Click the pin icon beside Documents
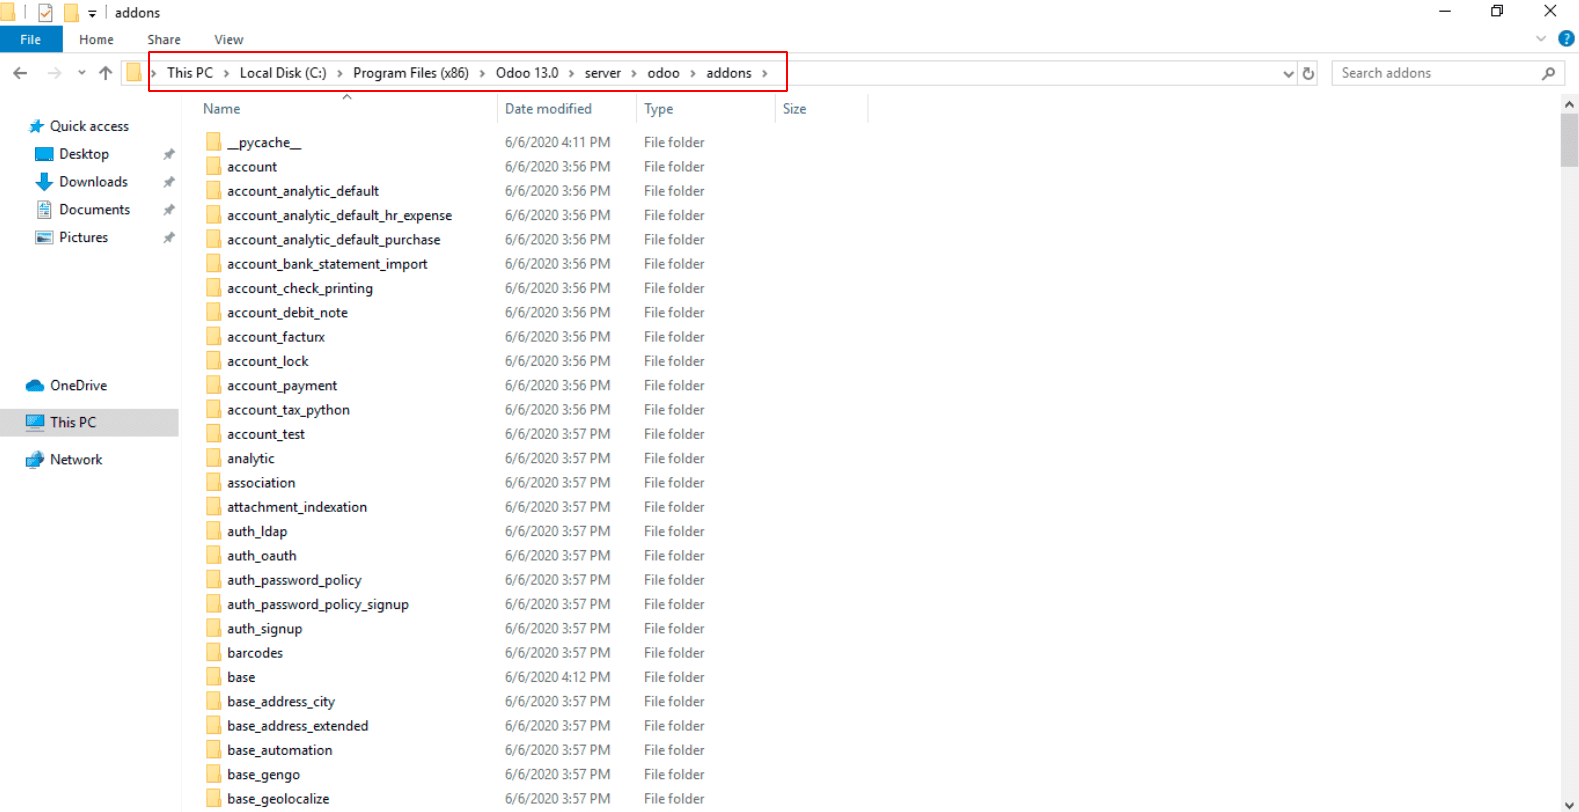This screenshot has height=812, width=1579. click(169, 210)
